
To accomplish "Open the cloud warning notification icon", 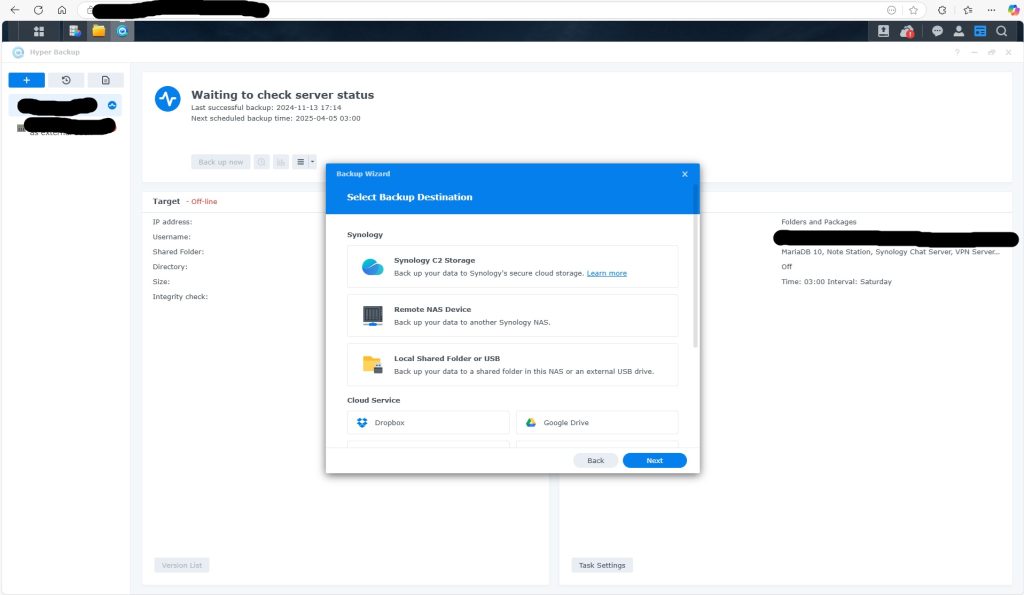I will [x=907, y=31].
